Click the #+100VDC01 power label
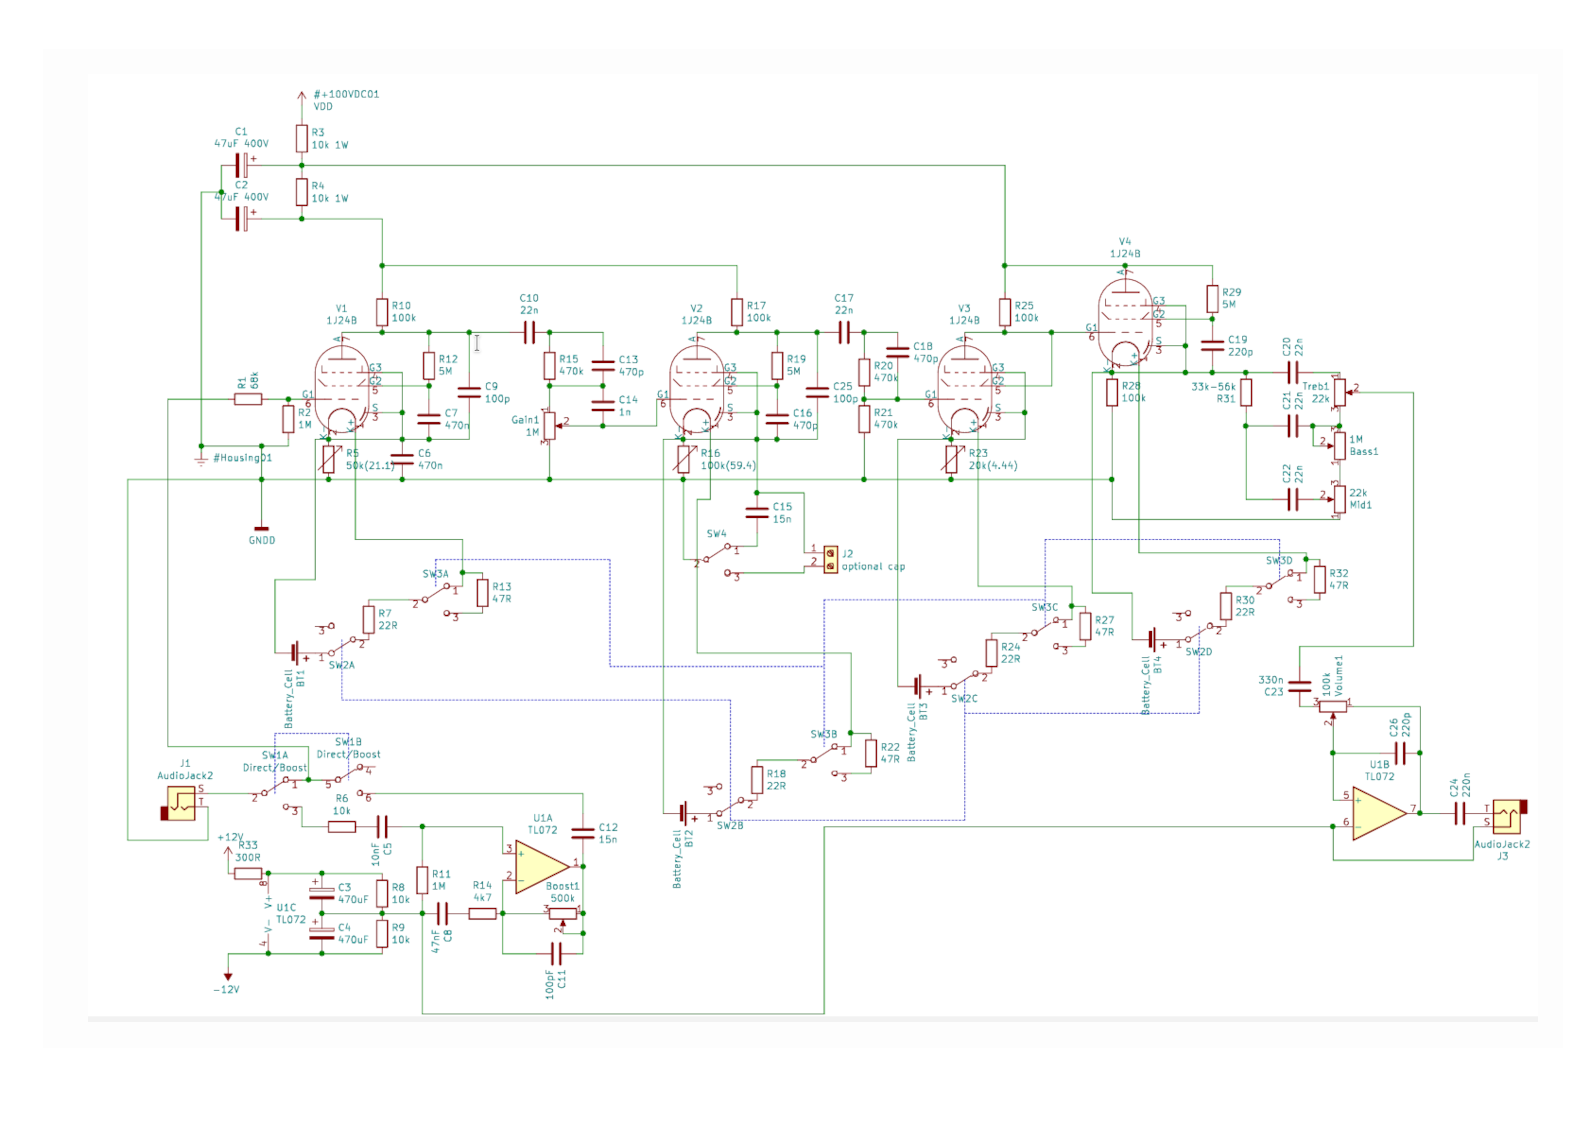Screen dimensions: 1590x1124 (x=346, y=94)
